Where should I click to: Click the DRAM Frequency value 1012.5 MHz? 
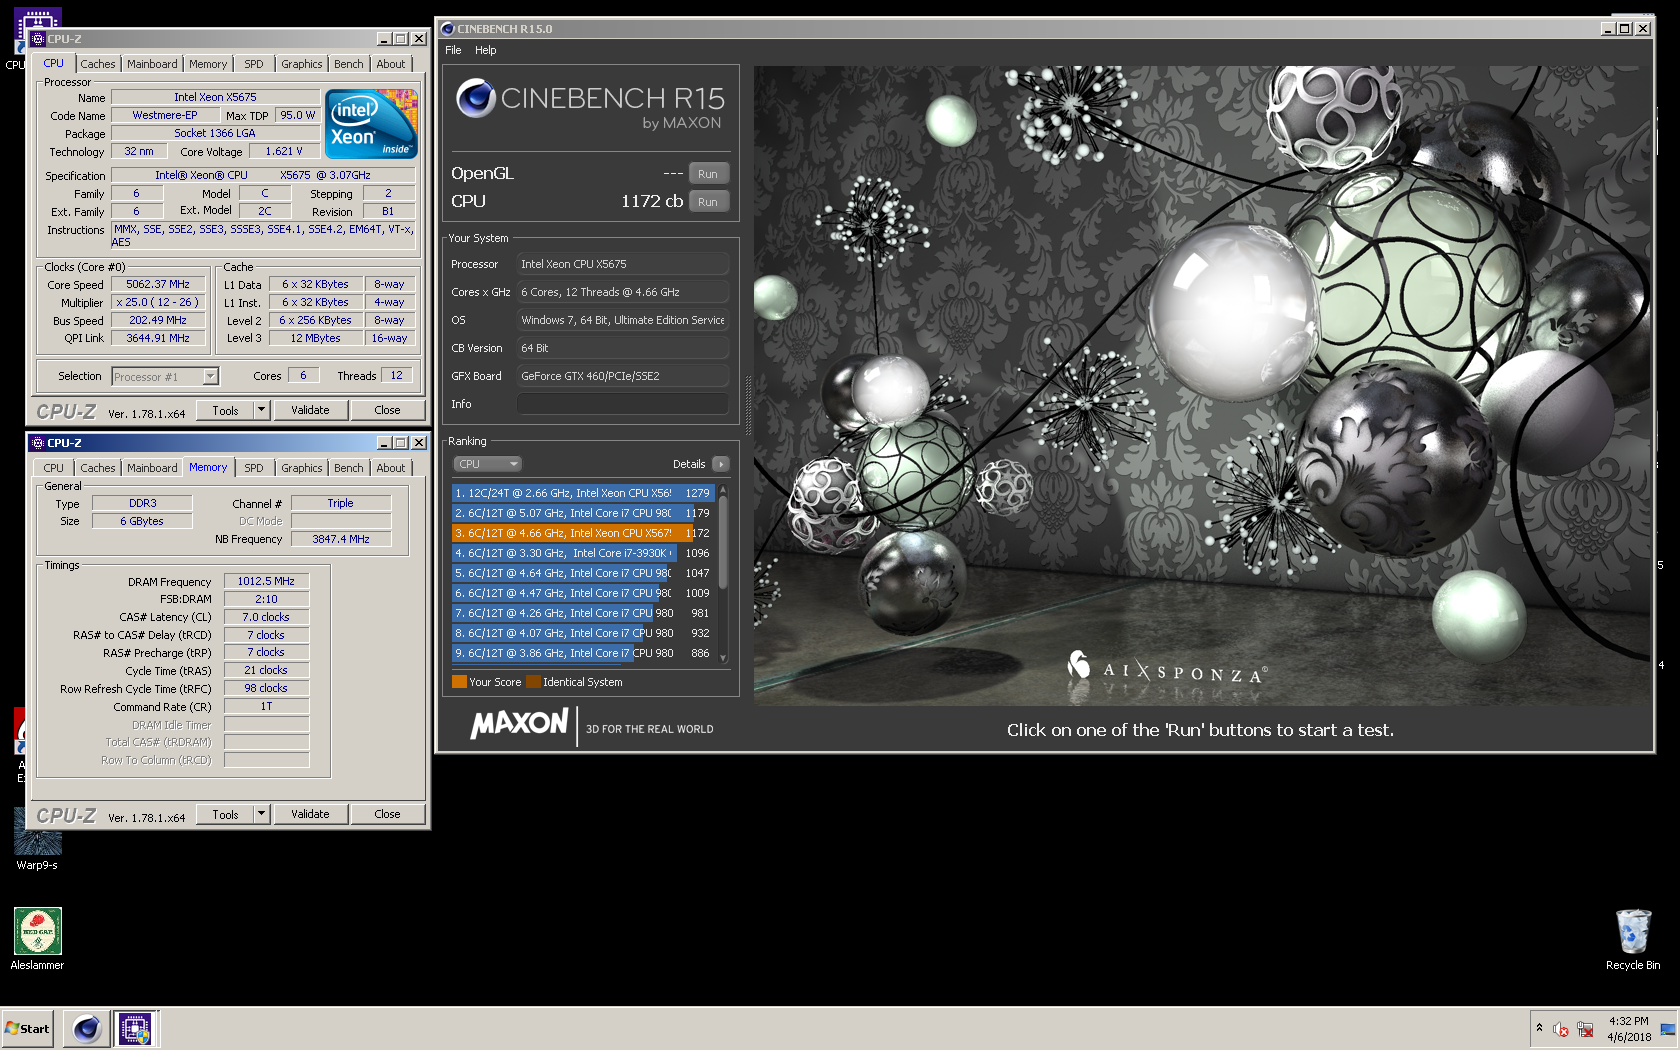[x=266, y=581]
